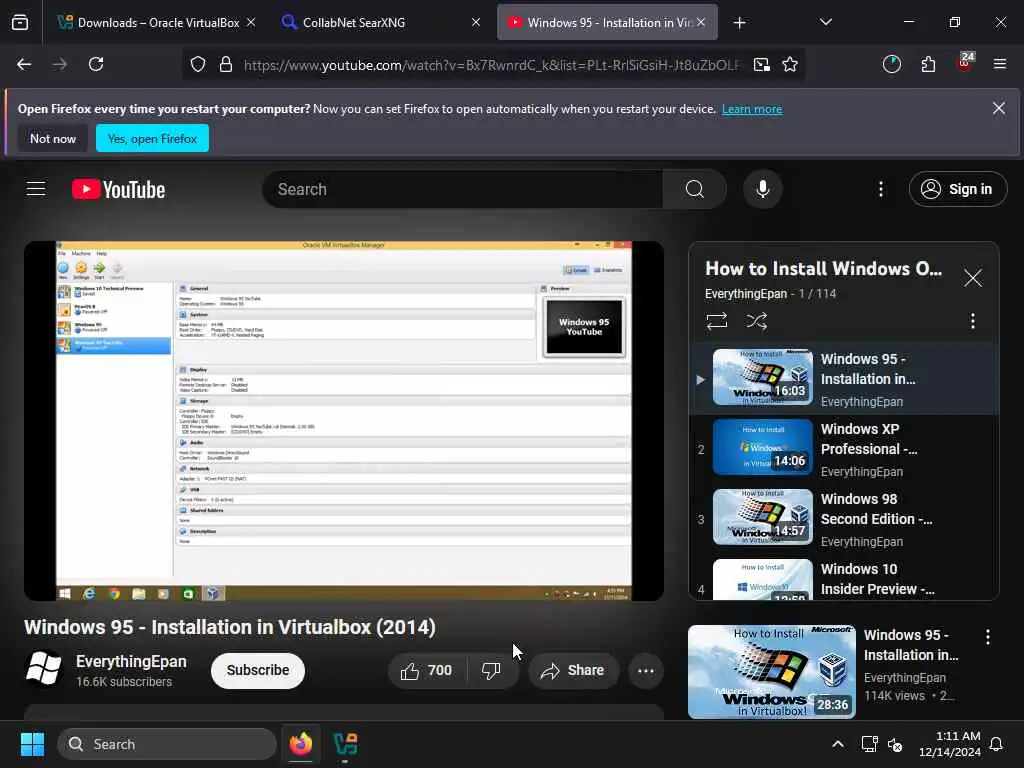1024x768 pixels.
Task: Open options for recommended Windows 95 video
Action: pos(987,637)
